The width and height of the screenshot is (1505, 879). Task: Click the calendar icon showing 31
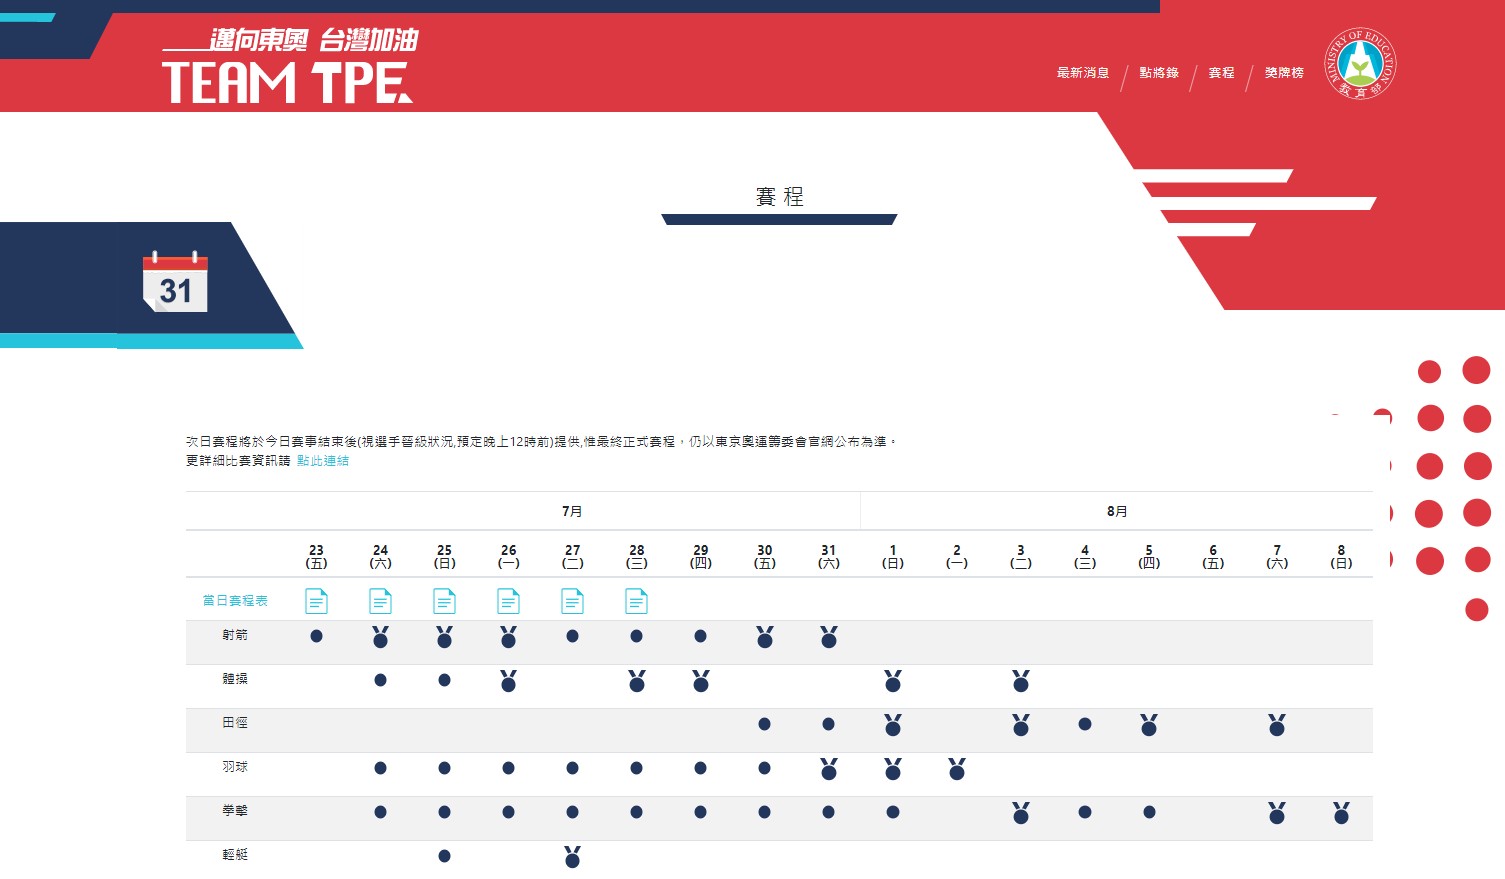(175, 282)
